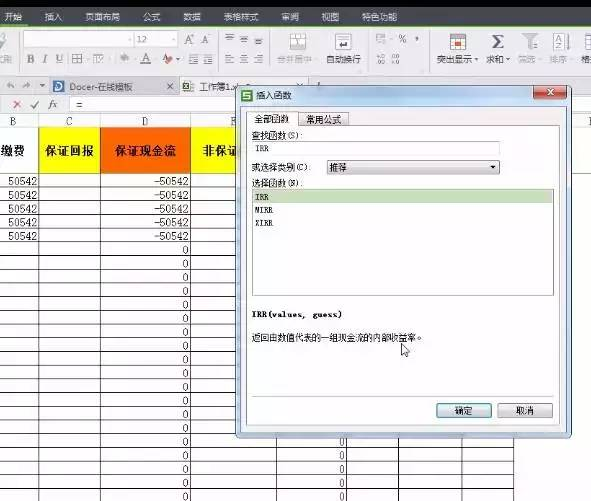Open the font size 12 dropdown

173,39
